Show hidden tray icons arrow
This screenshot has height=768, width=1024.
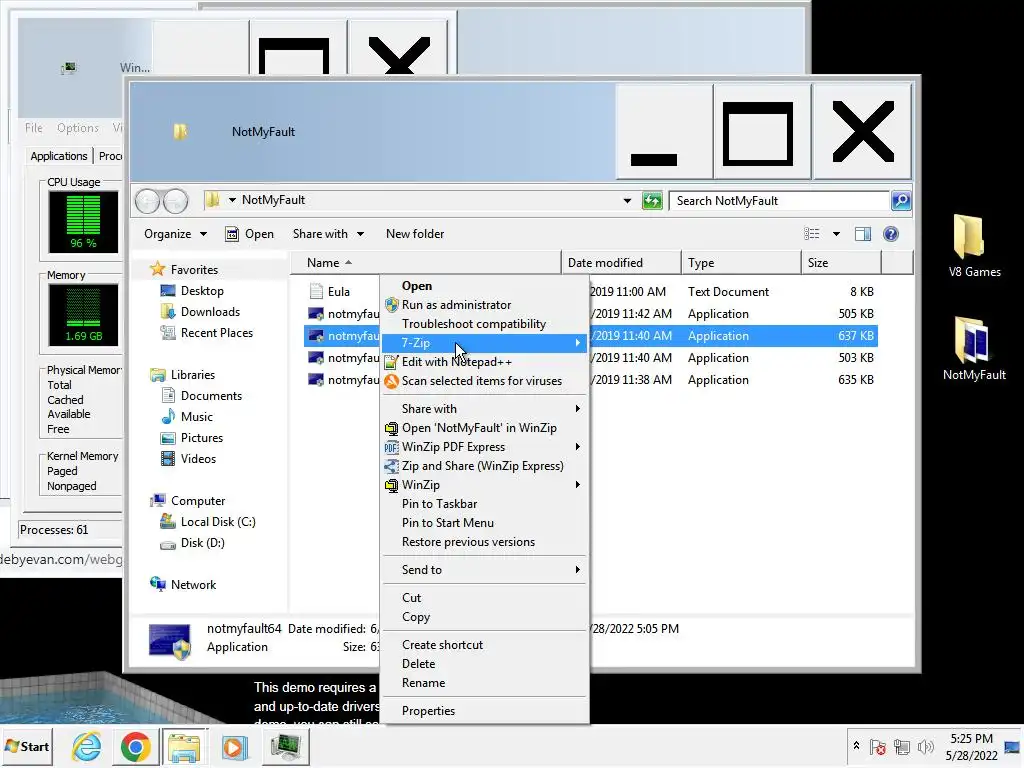click(856, 746)
